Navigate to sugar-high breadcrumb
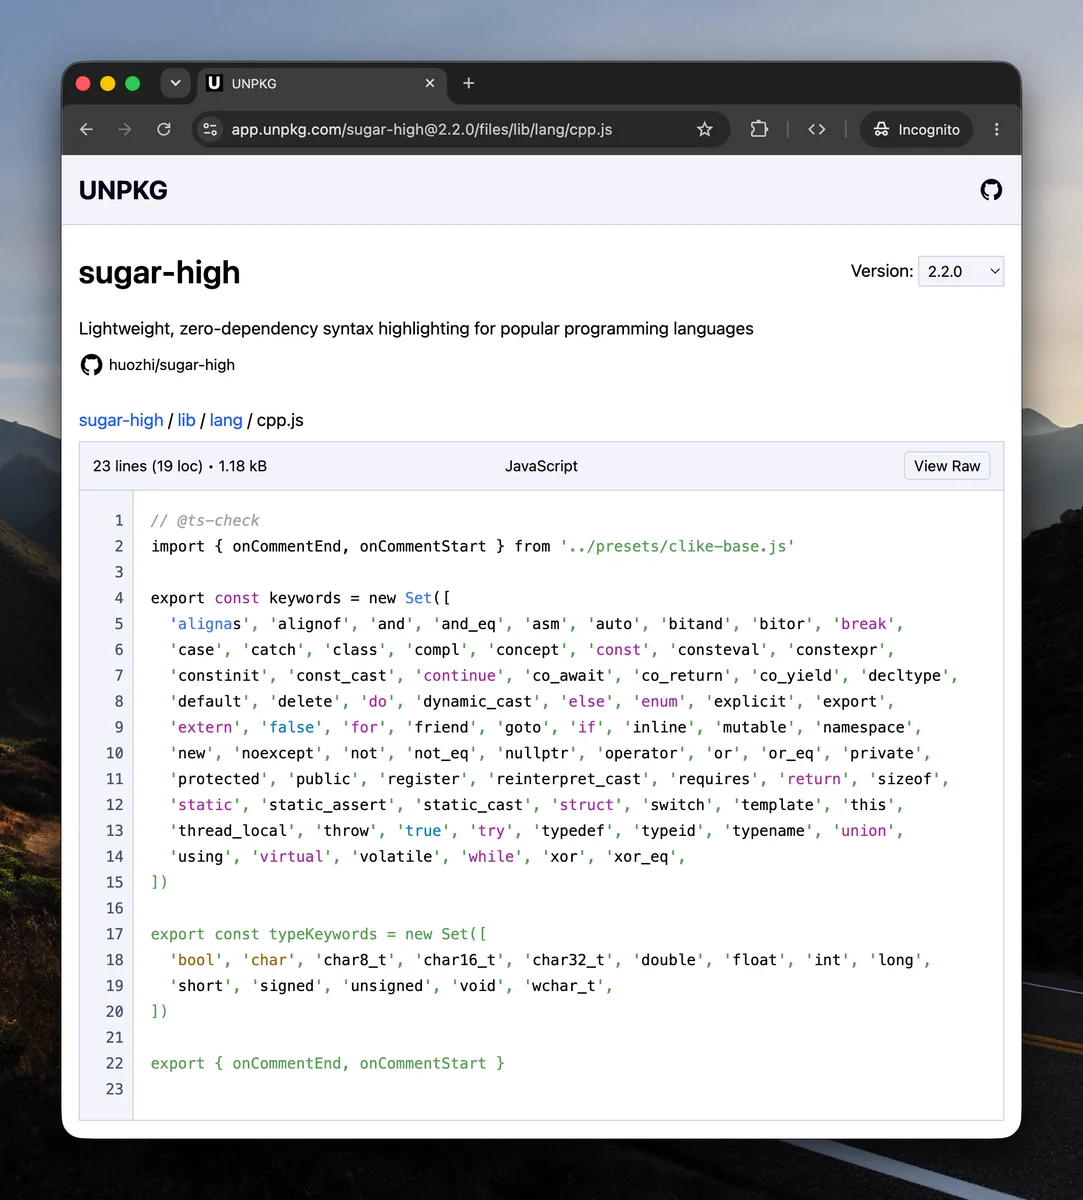 click(x=121, y=420)
